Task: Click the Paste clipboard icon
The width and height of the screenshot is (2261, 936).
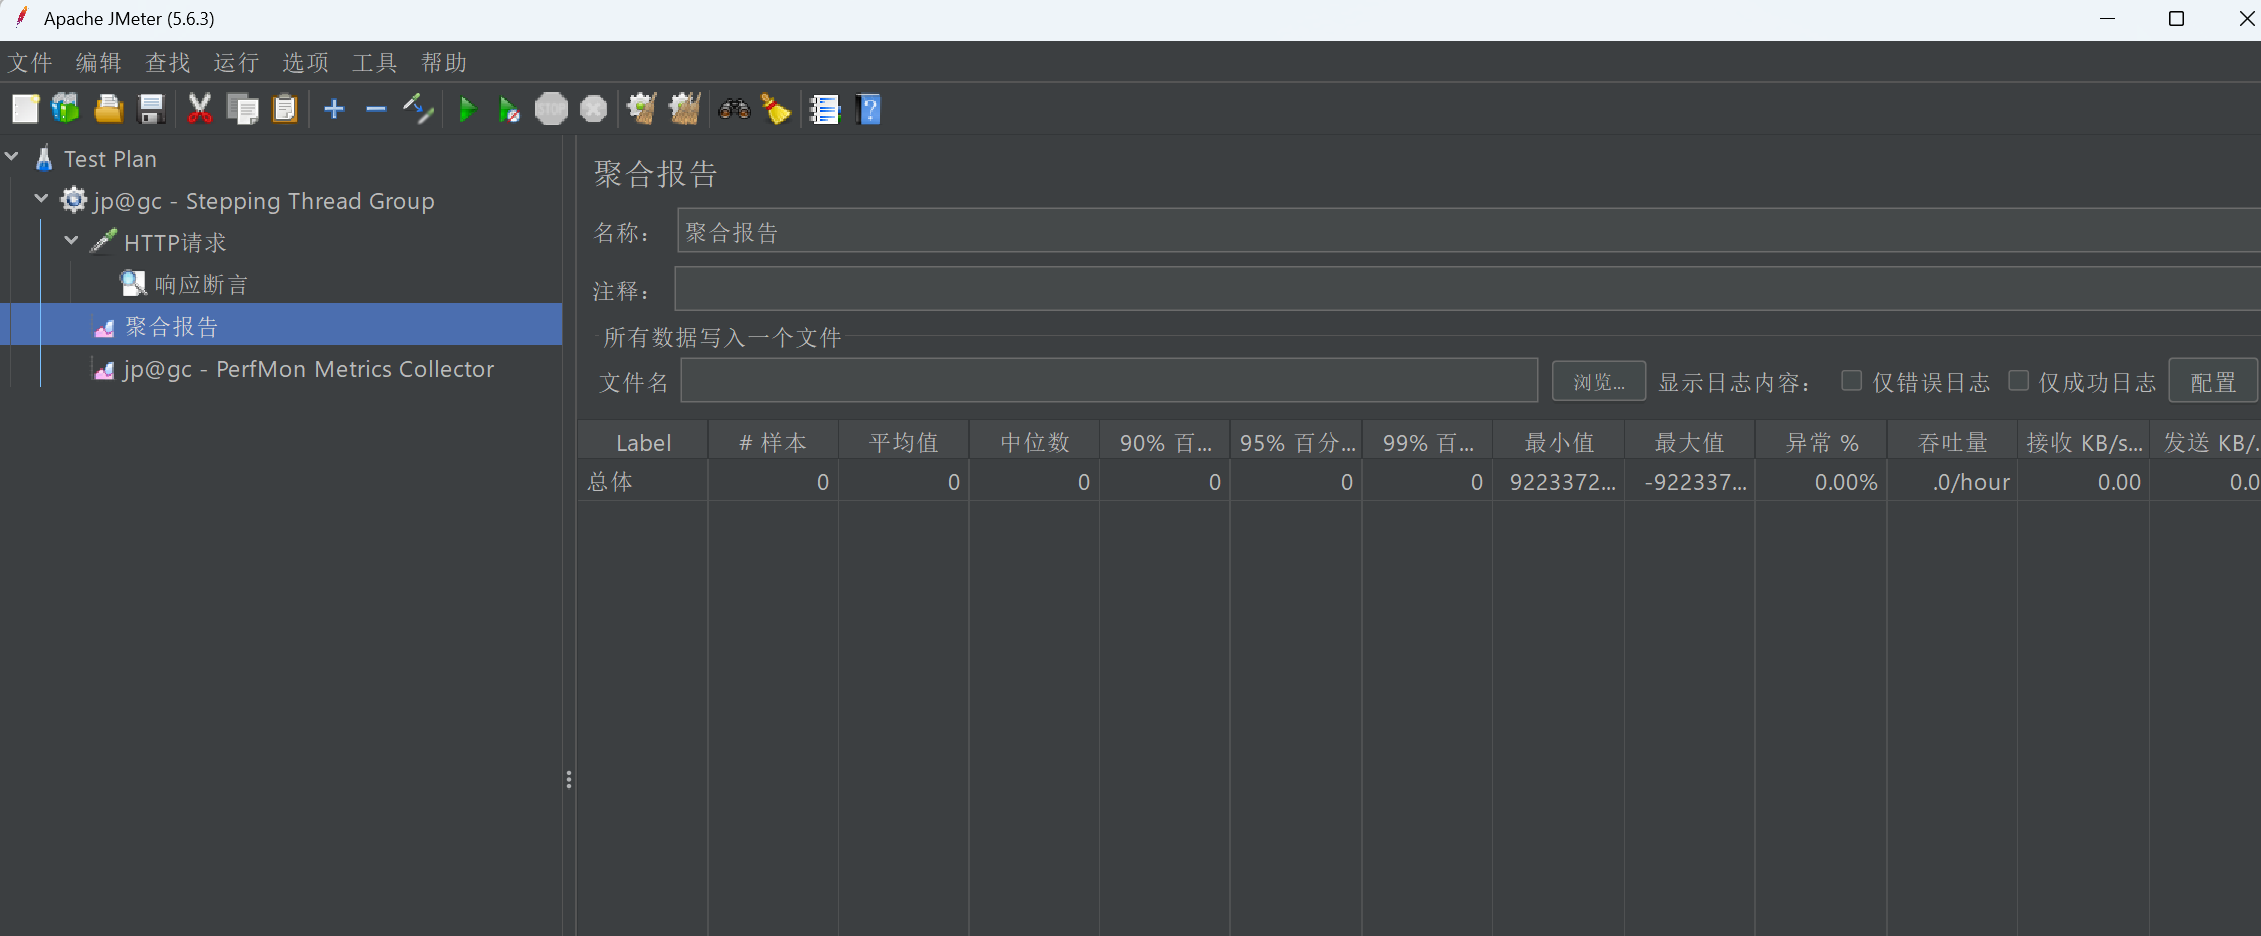Action: (285, 109)
